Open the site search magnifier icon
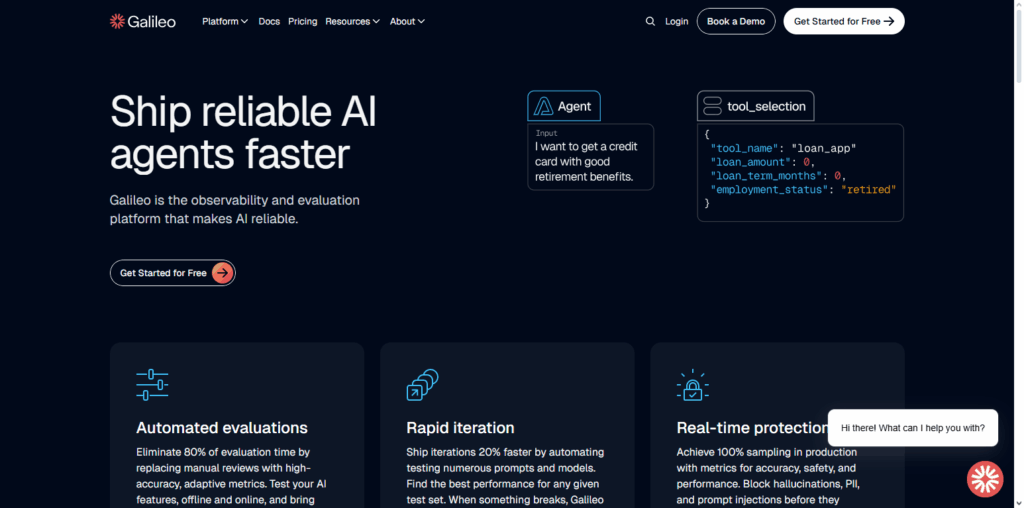 coord(650,22)
